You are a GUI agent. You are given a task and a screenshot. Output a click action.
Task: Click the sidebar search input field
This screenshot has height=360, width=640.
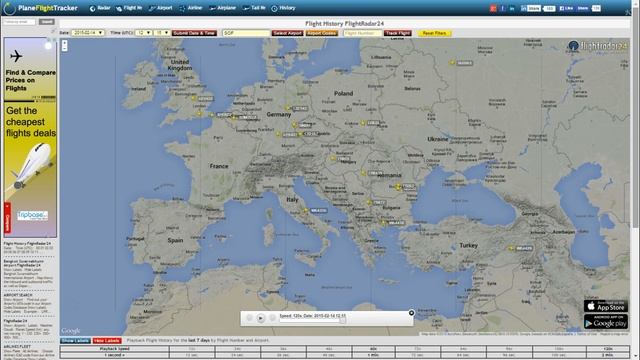click(20, 22)
